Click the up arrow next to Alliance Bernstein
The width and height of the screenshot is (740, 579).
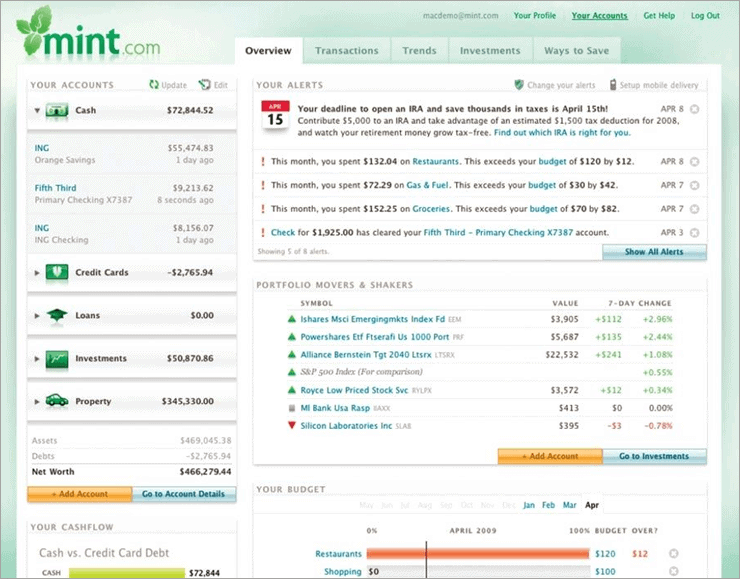tap(292, 354)
